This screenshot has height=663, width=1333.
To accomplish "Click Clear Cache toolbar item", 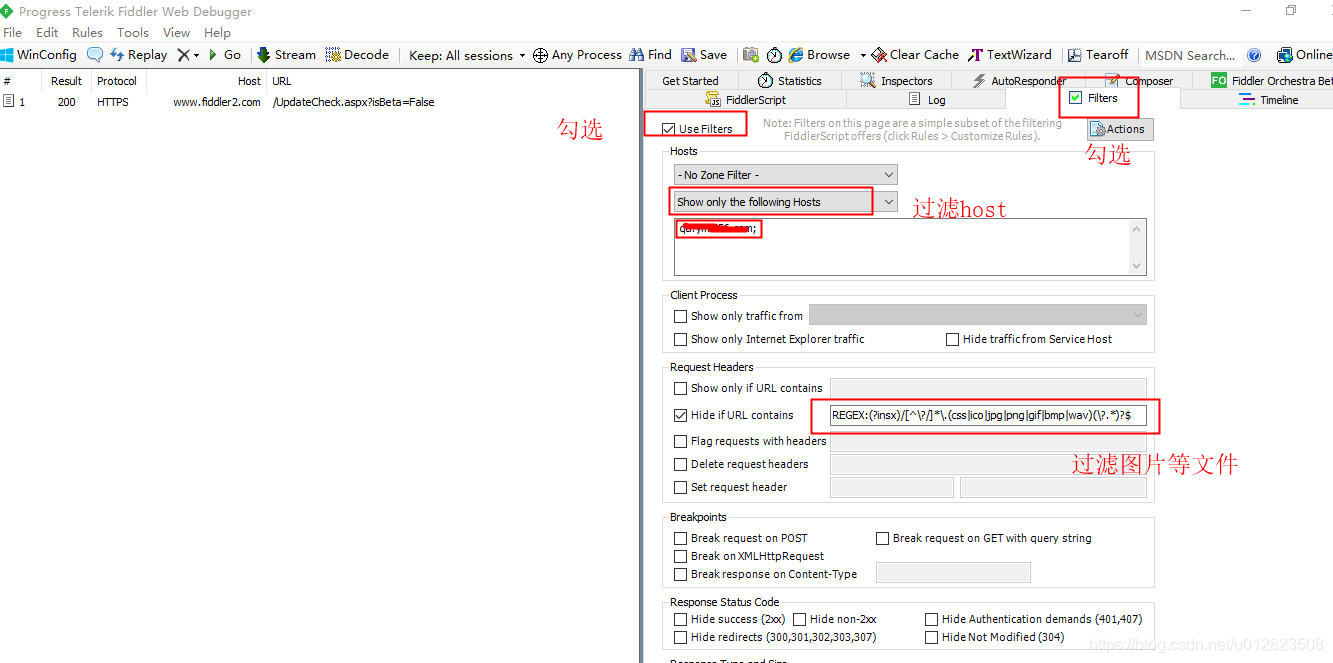I will [915, 55].
